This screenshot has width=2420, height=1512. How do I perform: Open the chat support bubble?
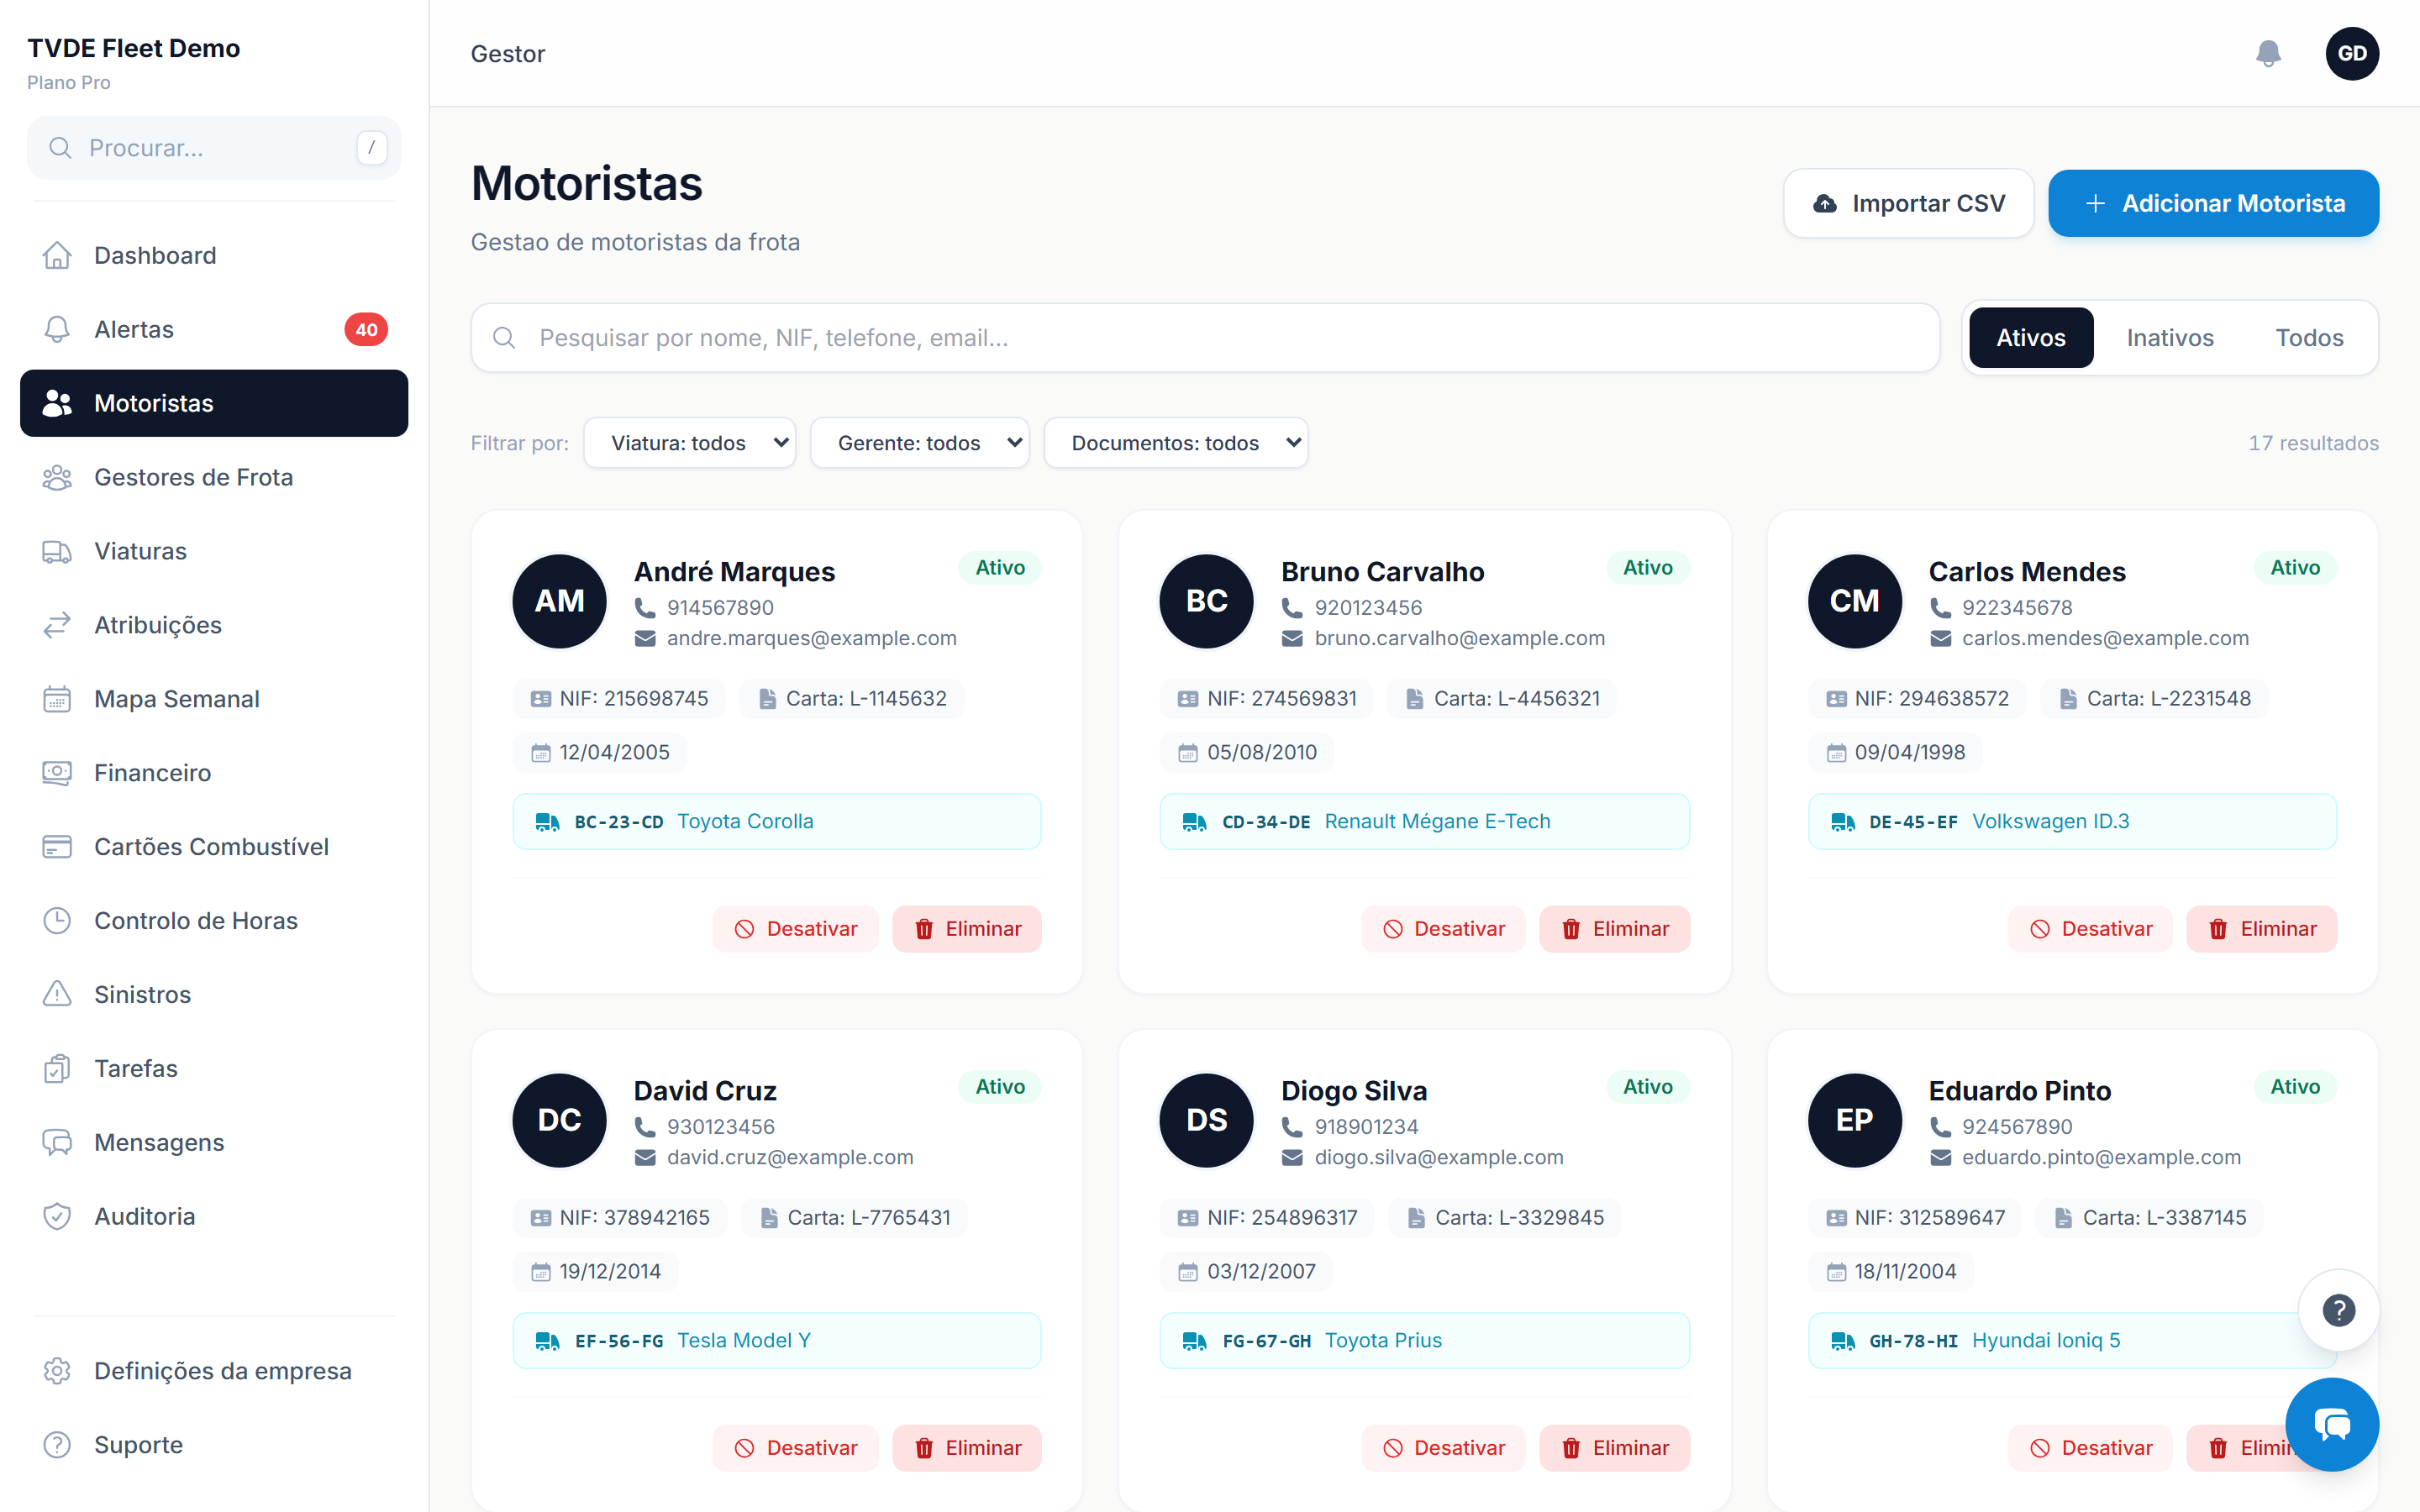pos(2332,1424)
